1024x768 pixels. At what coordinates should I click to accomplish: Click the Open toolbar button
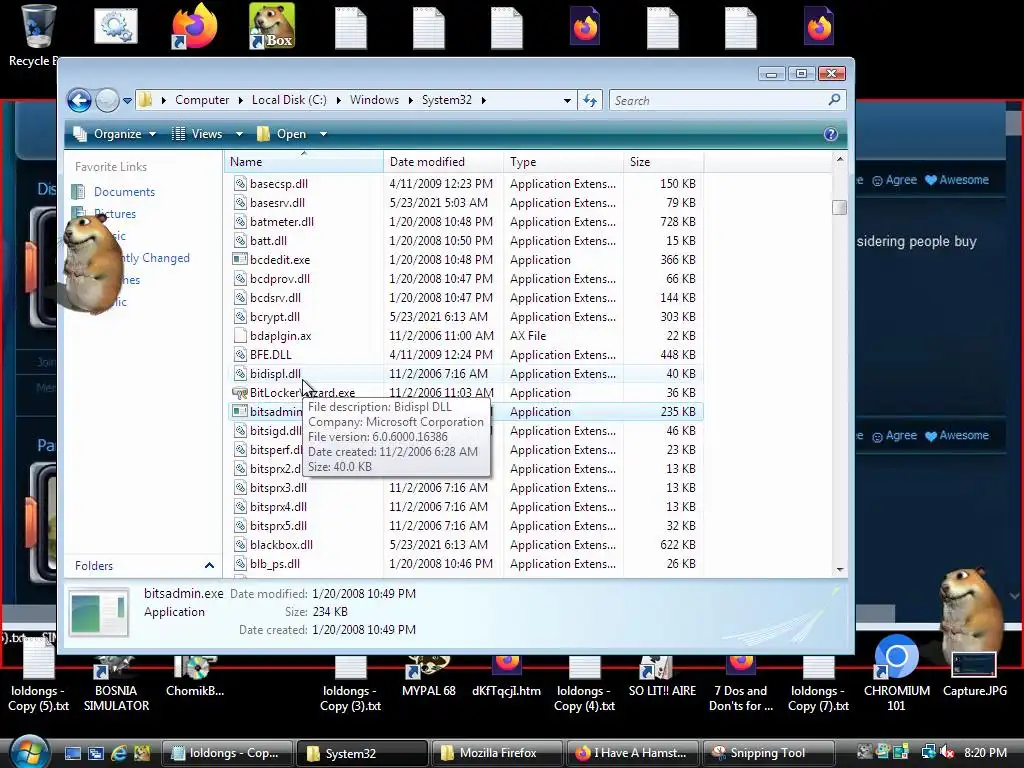(282, 134)
